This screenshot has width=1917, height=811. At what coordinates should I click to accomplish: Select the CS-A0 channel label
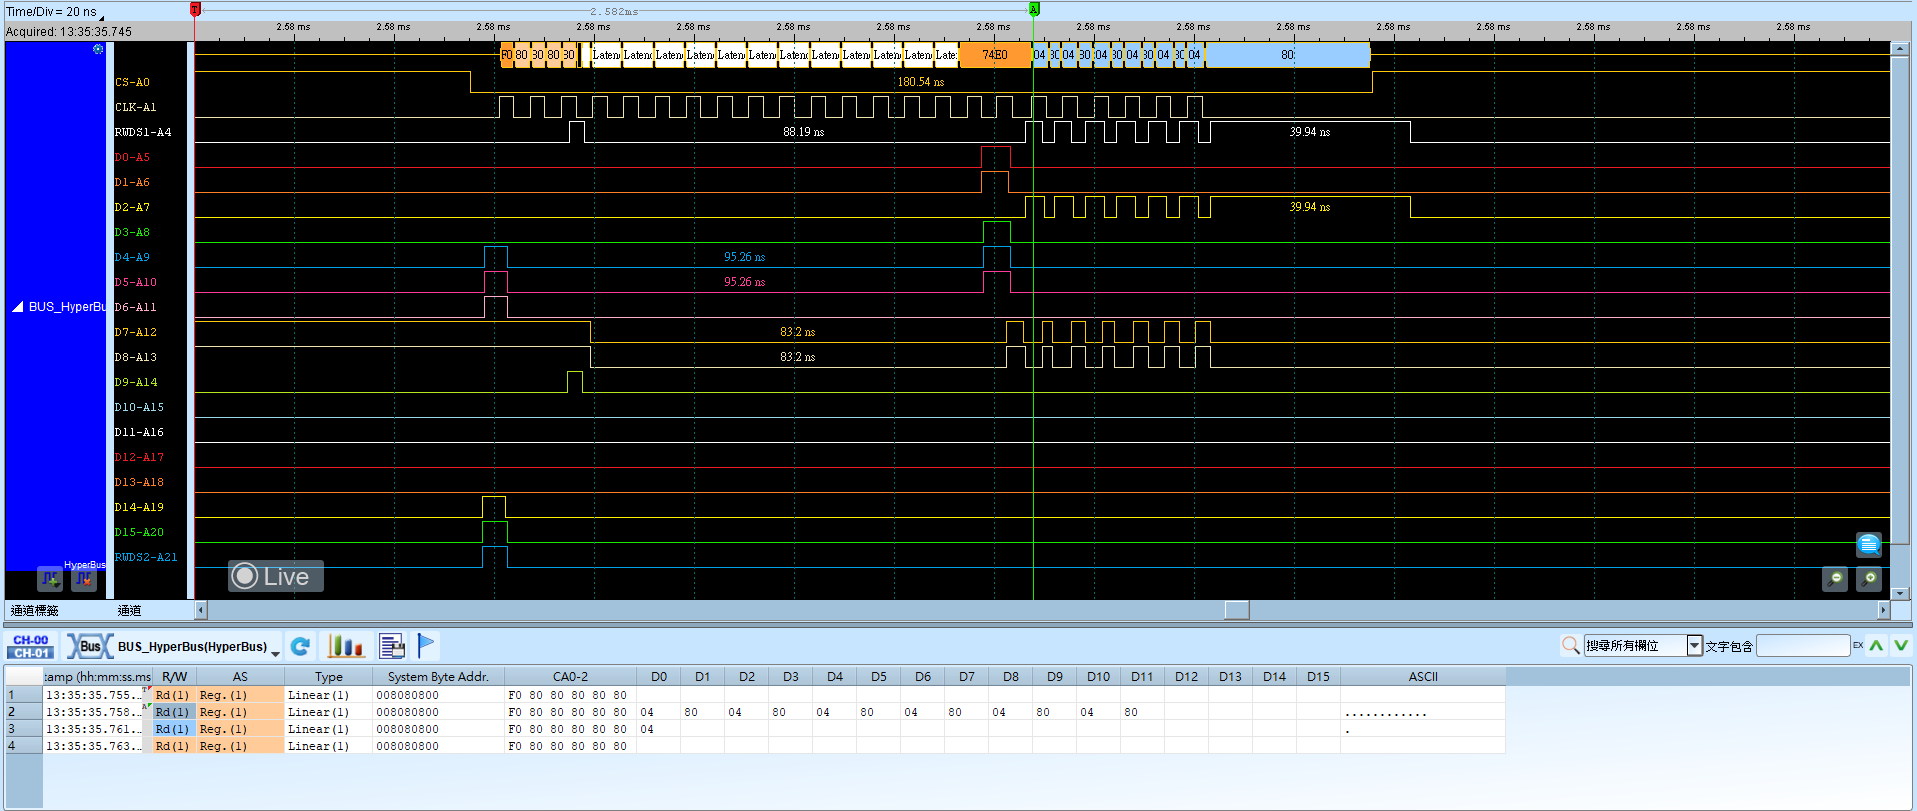click(132, 82)
